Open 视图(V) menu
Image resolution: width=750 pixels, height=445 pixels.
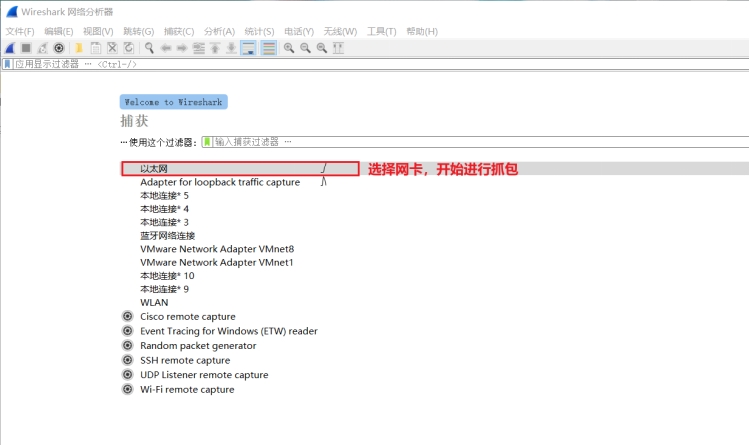click(98, 32)
